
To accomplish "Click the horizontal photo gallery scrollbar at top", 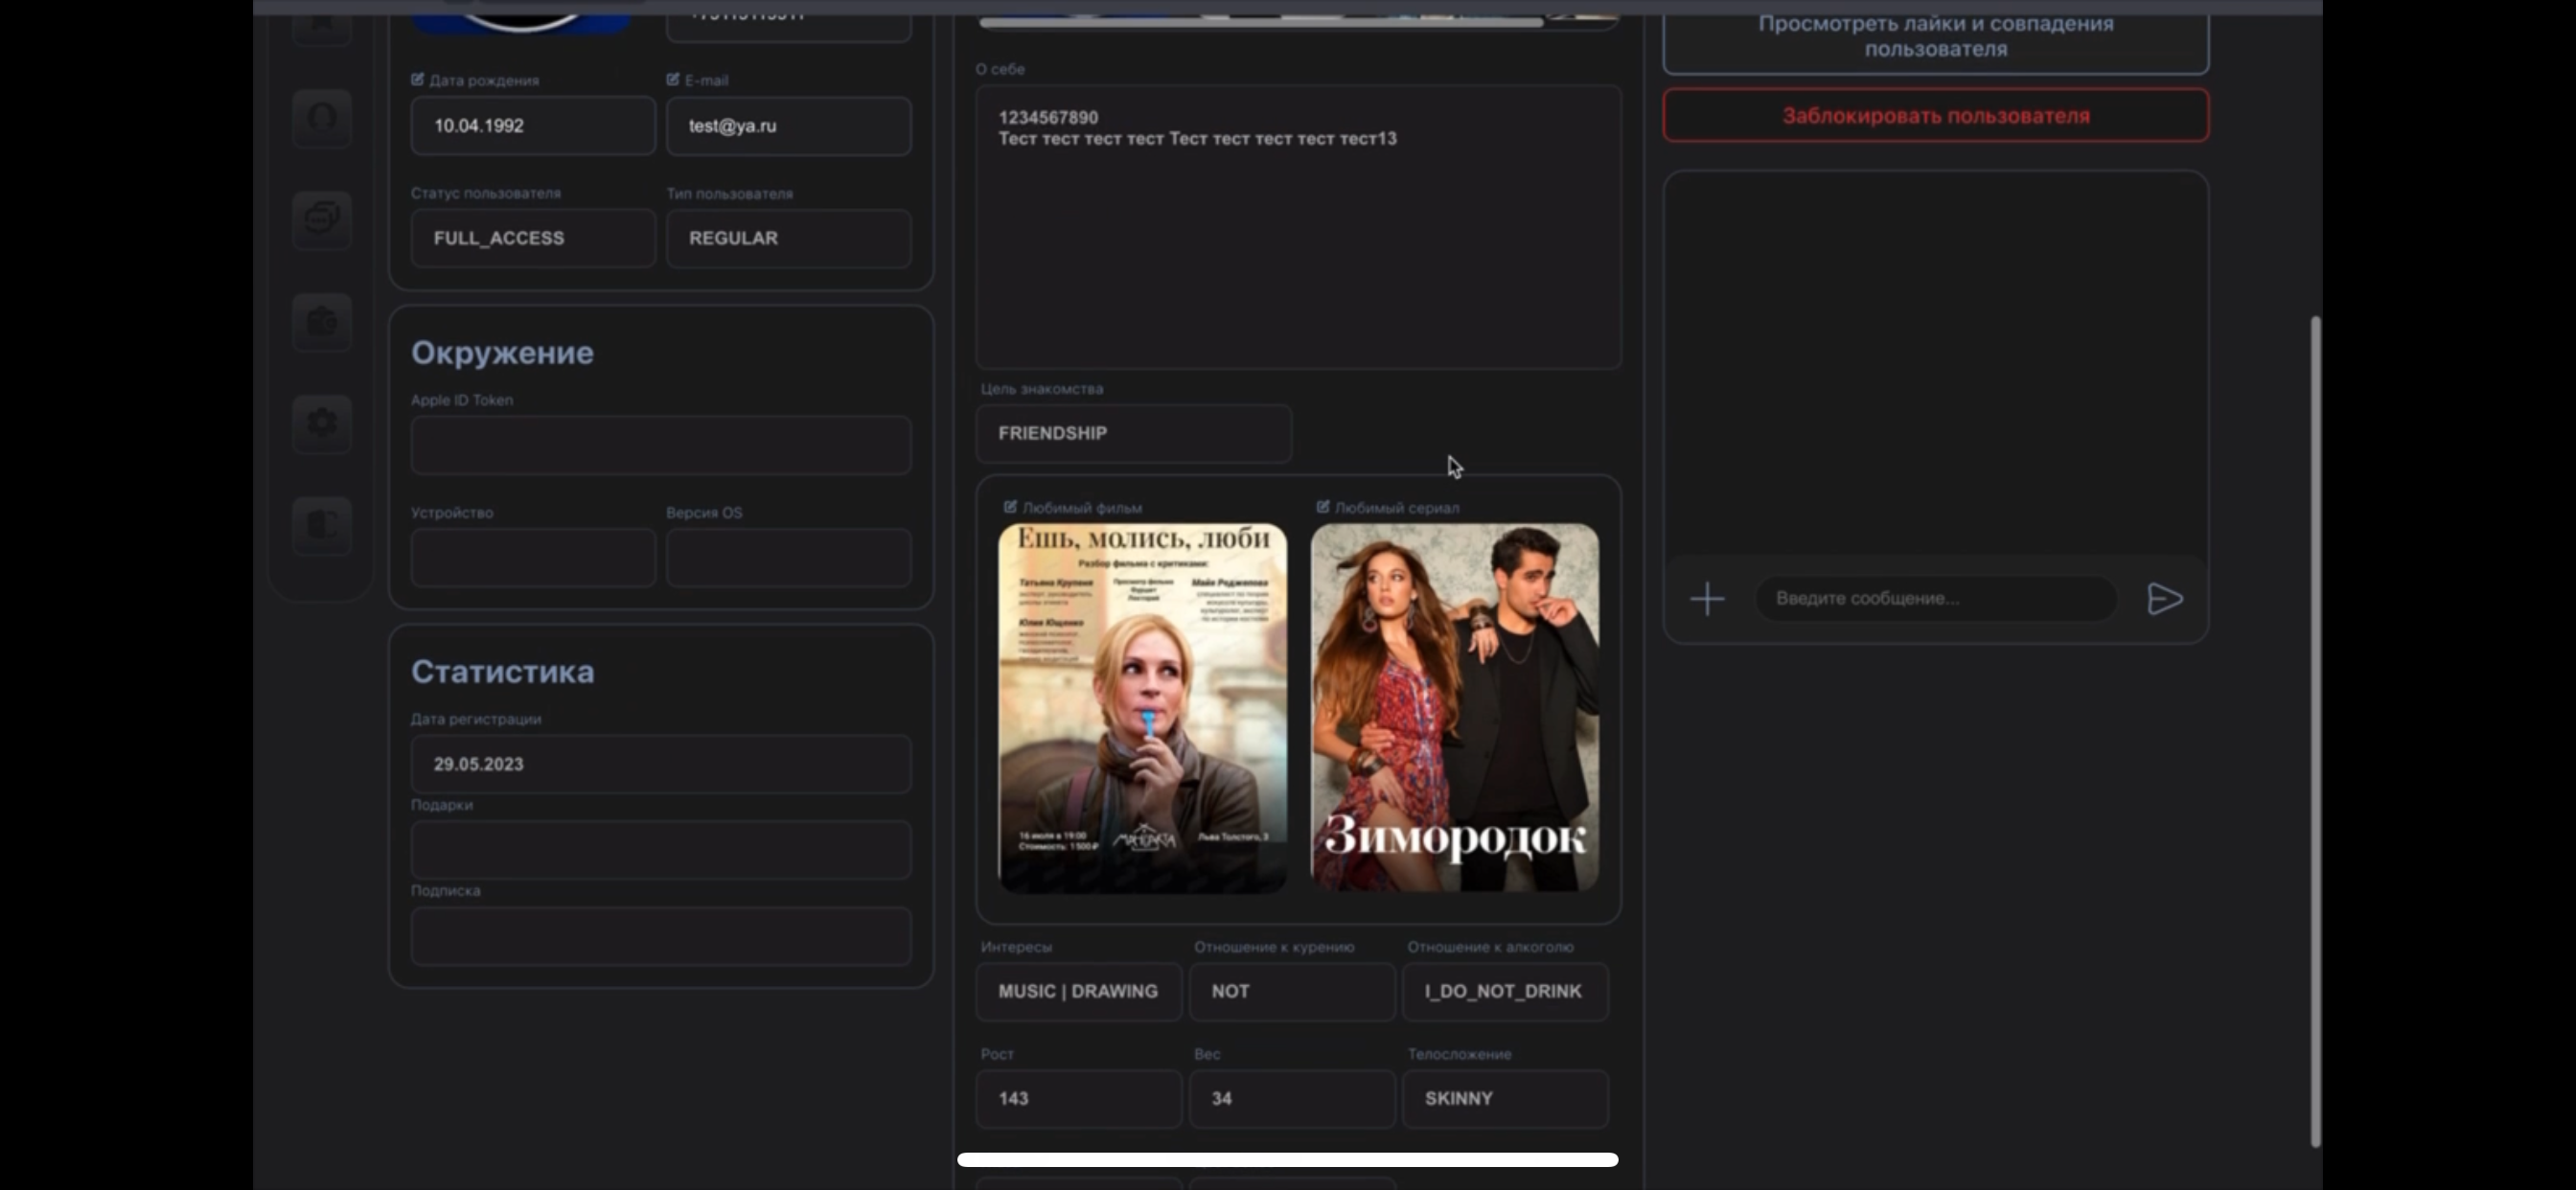I will click(x=1261, y=21).
